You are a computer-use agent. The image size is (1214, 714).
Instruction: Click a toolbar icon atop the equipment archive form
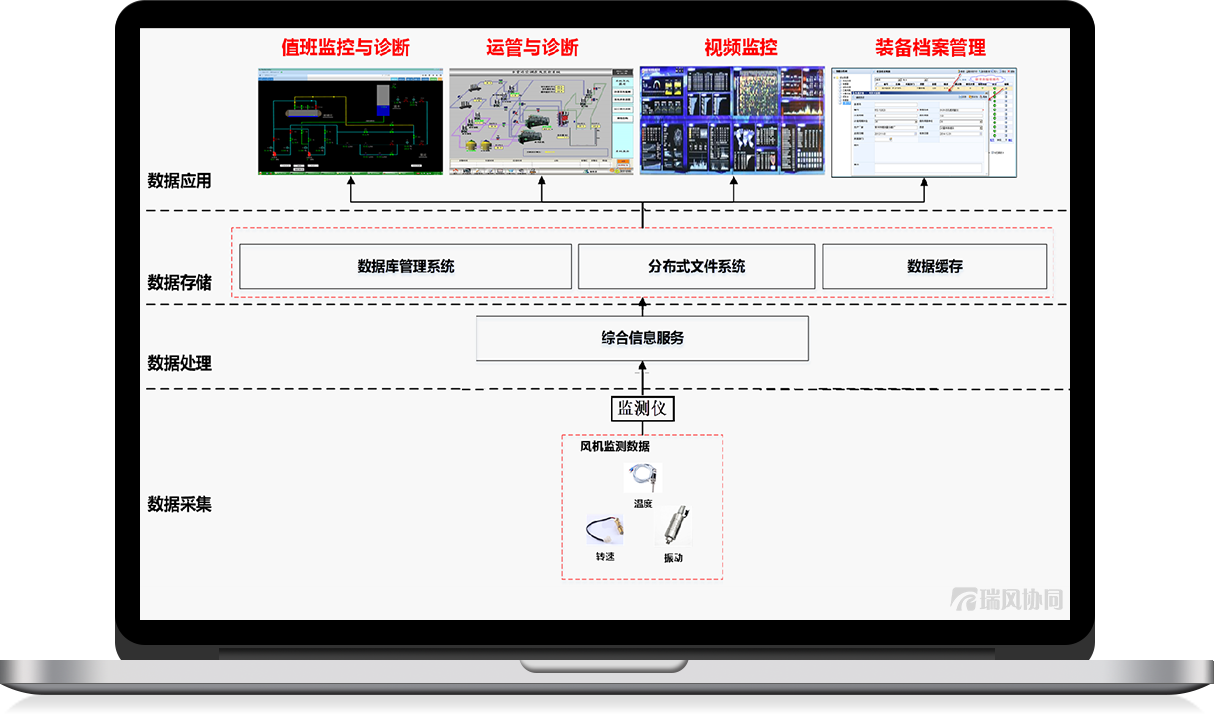[961, 71]
